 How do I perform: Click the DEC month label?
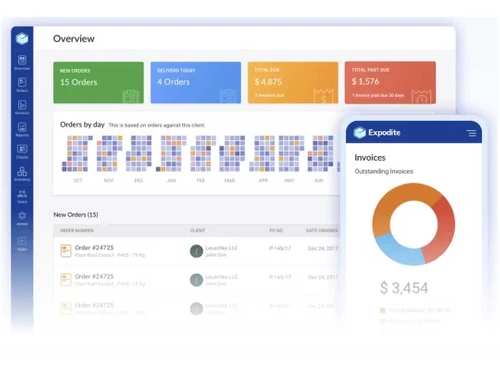[139, 180]
